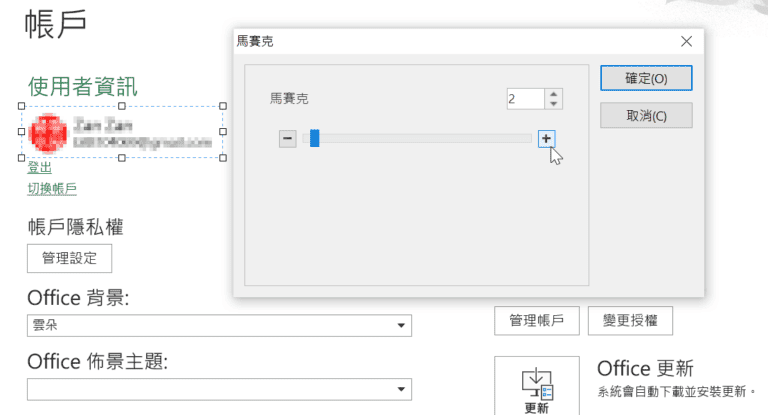Click the 帳戶隱私權 heading

coord(75,227)
